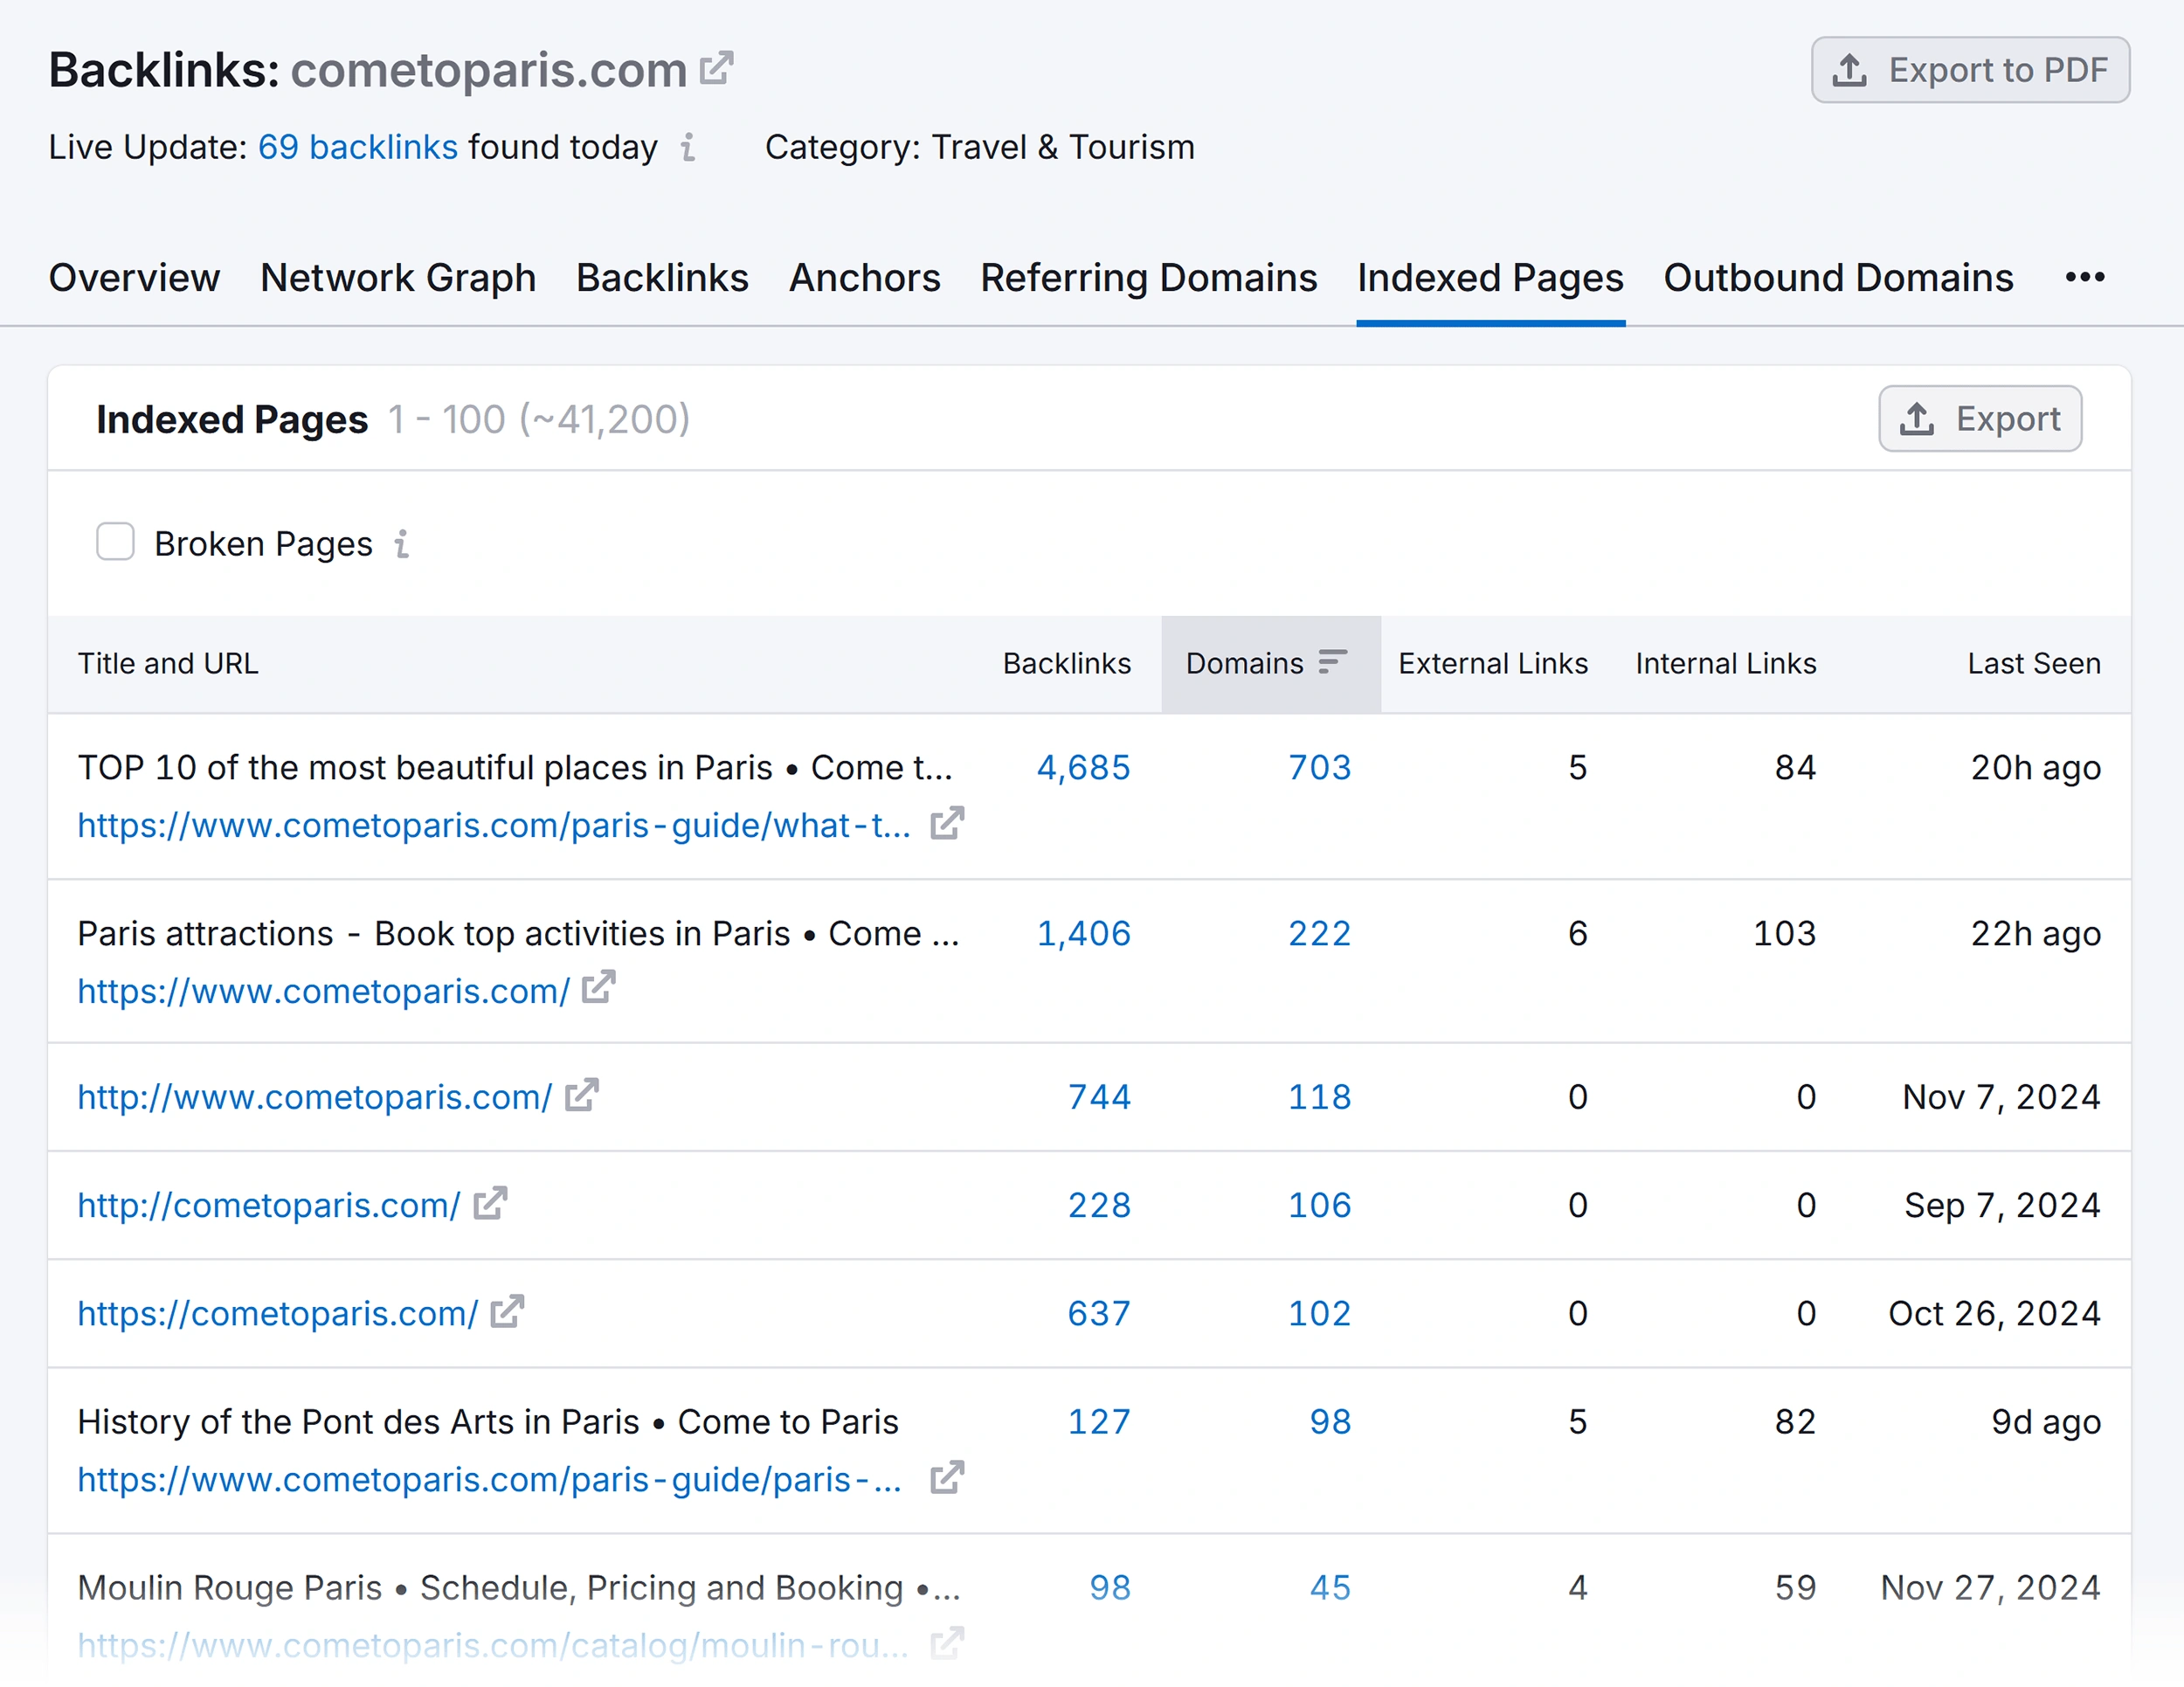Click info icon next to backlinks found today

point(688,147)
